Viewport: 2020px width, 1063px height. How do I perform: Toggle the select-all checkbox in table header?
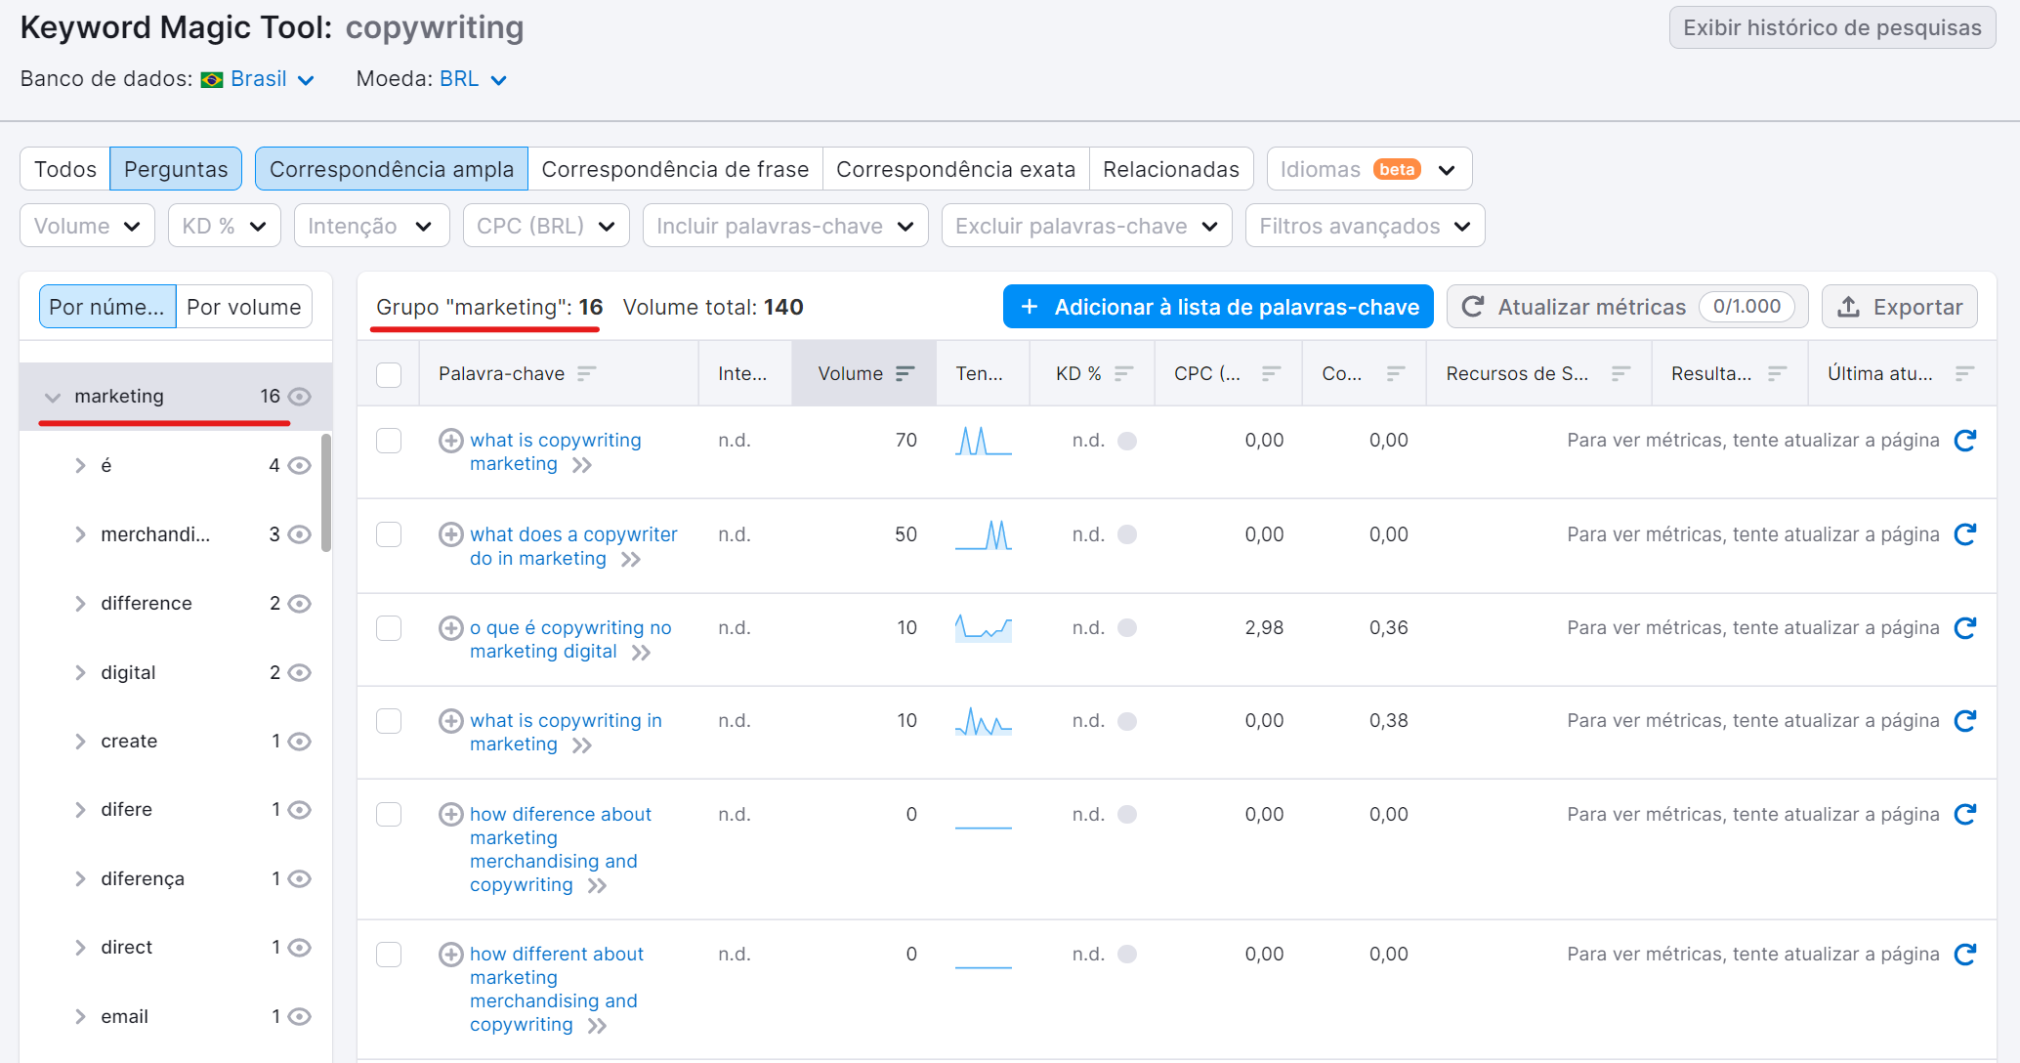[x=389, y=374]
